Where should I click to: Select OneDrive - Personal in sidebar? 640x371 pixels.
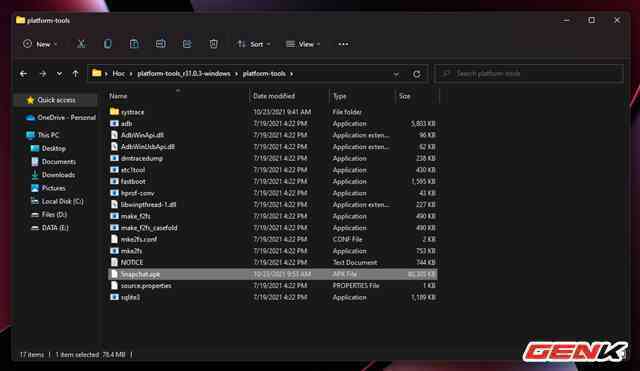pyautogui.click(x=61, y=118)
